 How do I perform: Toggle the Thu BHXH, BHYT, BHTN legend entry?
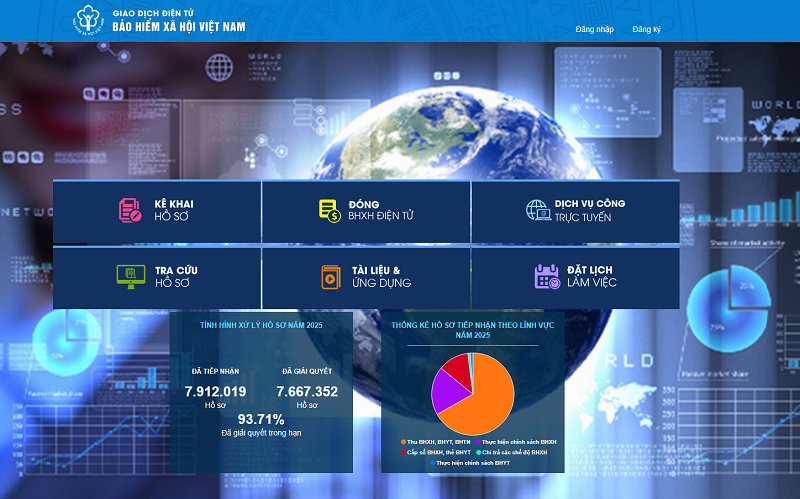[x=437, y=441]
